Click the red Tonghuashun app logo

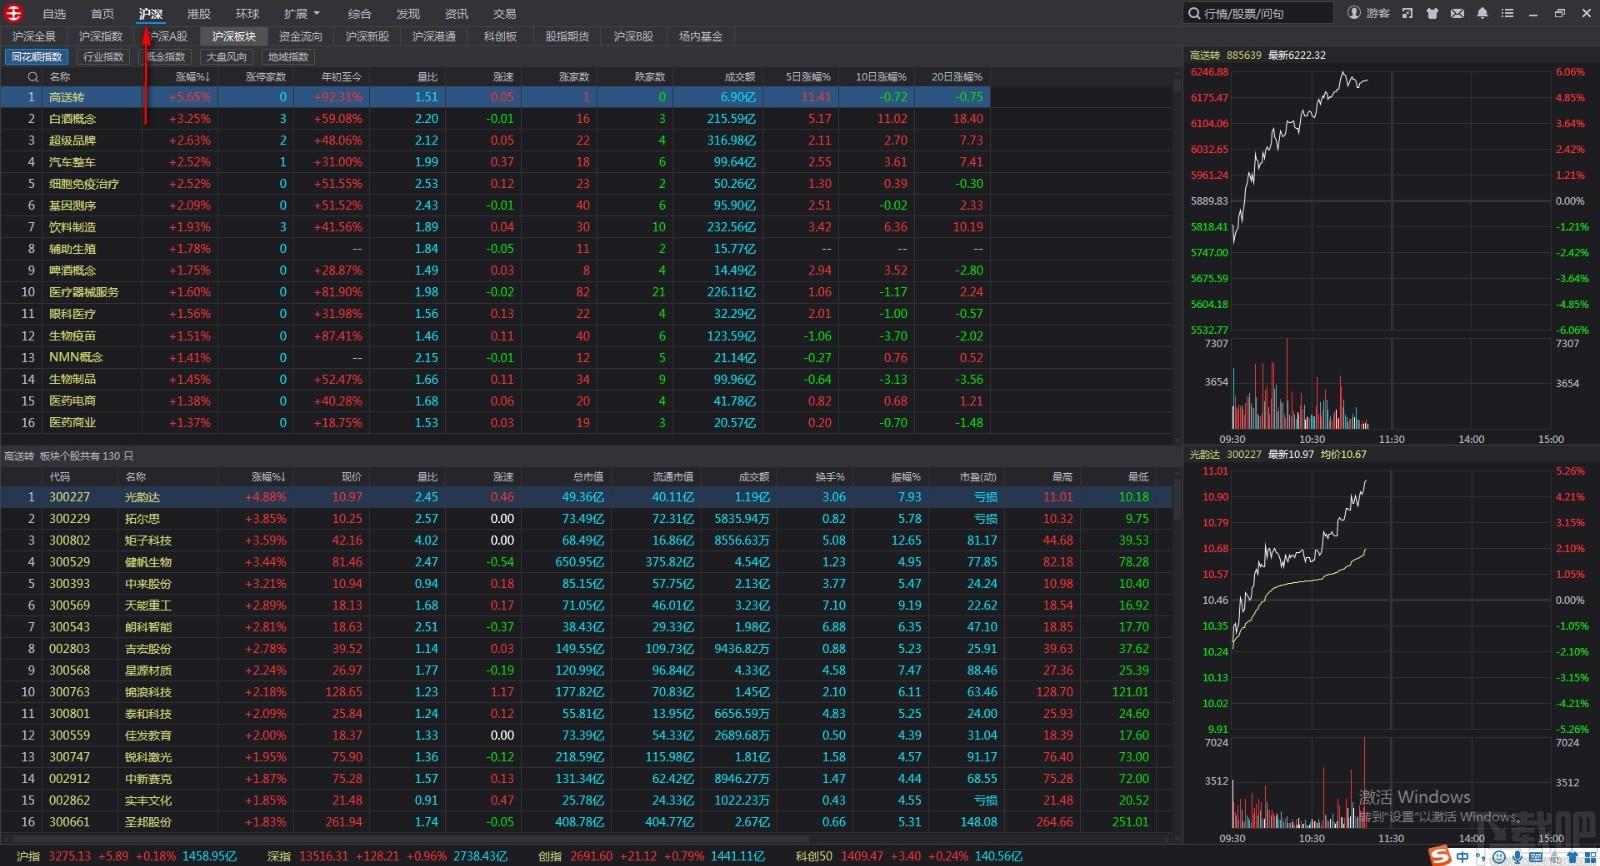pos(14,13)
